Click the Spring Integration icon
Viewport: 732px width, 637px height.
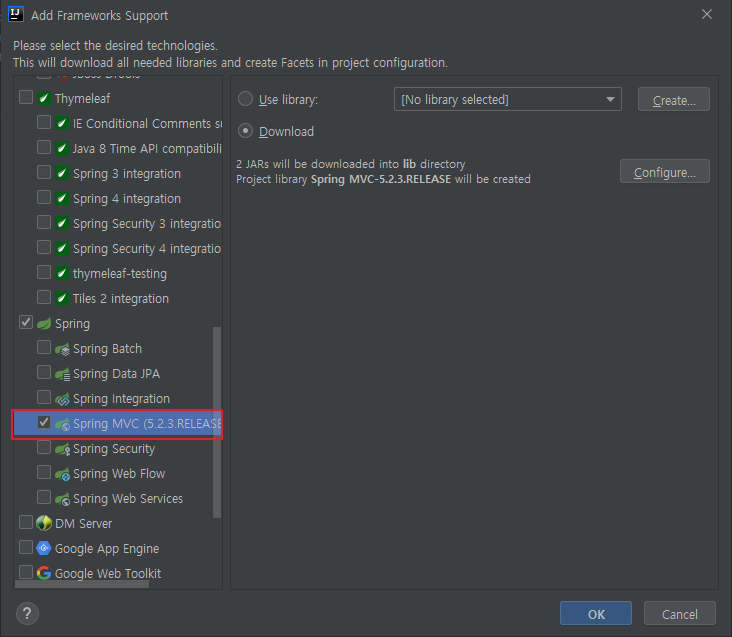coord(62,399)
